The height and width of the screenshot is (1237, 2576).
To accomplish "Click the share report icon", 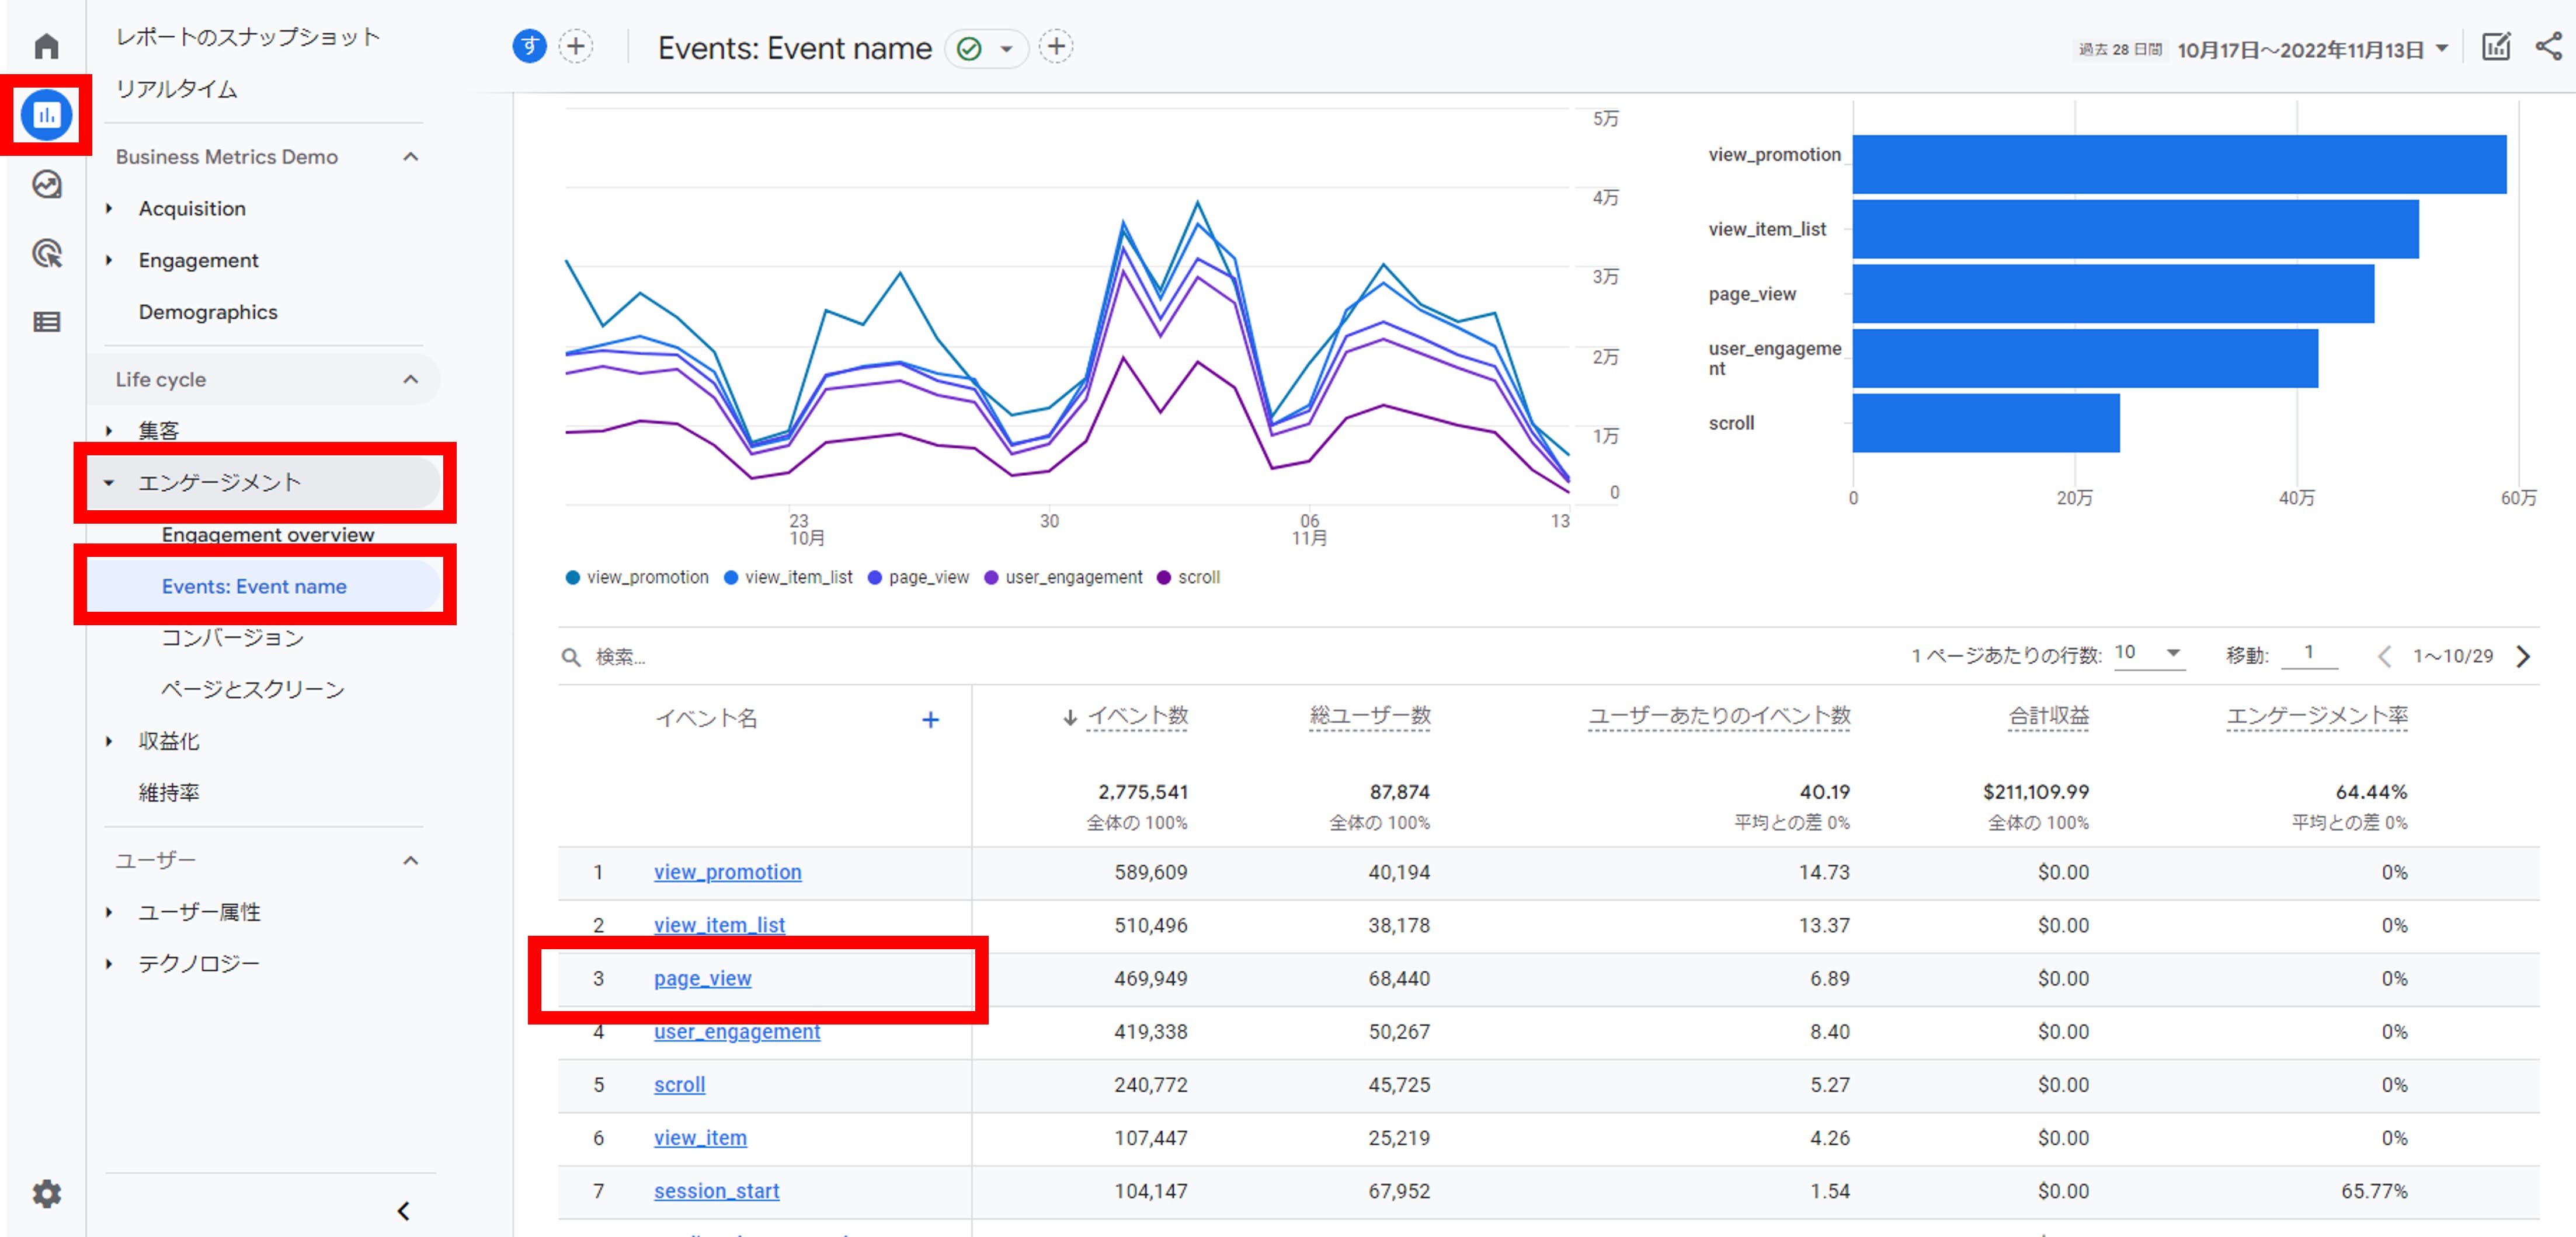I will 2548,47.
